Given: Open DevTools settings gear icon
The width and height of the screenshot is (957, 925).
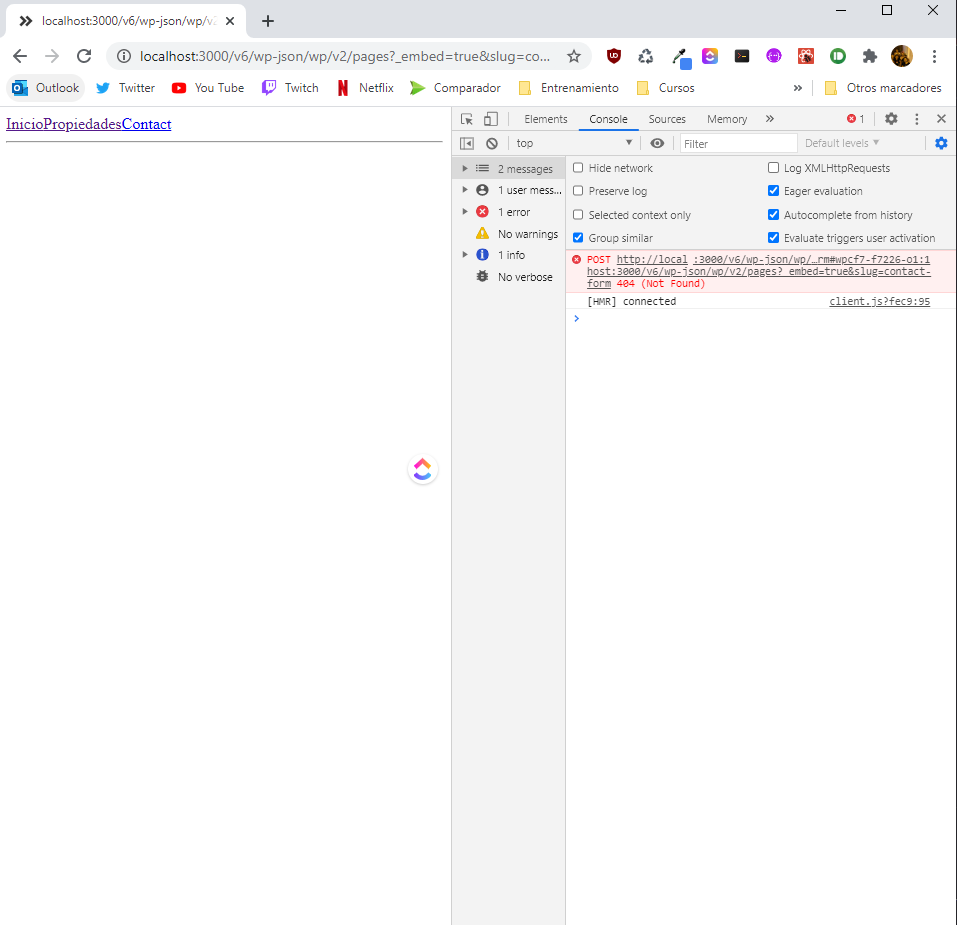Looking at the screenshot, I should tap(891, 119).
